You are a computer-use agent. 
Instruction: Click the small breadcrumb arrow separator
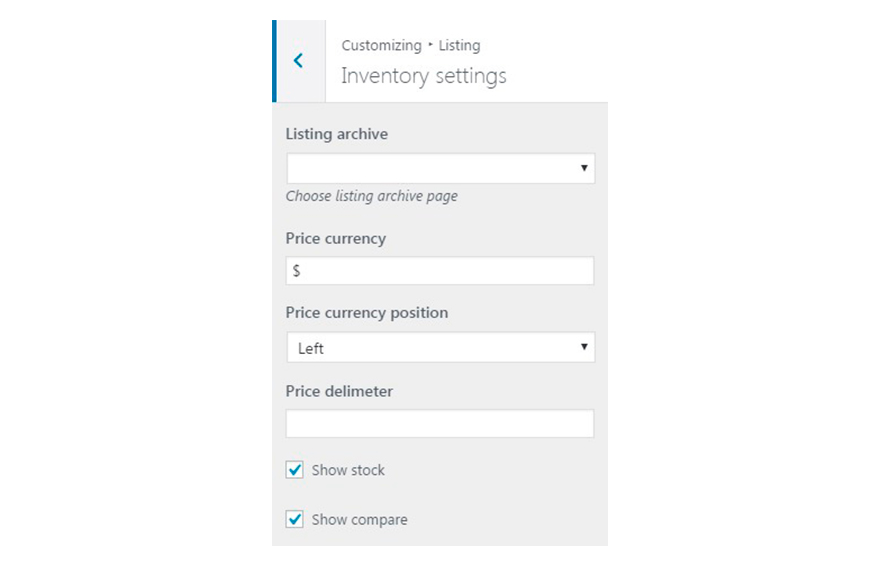[x=430, y=46]
